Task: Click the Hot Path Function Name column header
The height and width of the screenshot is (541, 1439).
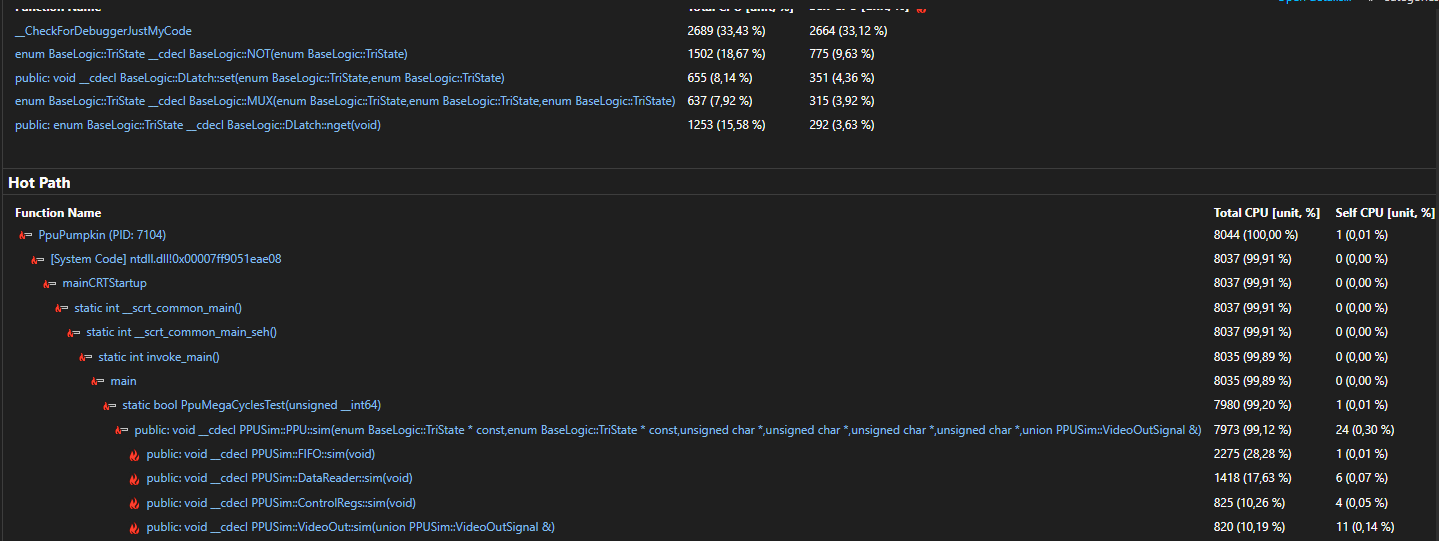Action: coord(58,213)
